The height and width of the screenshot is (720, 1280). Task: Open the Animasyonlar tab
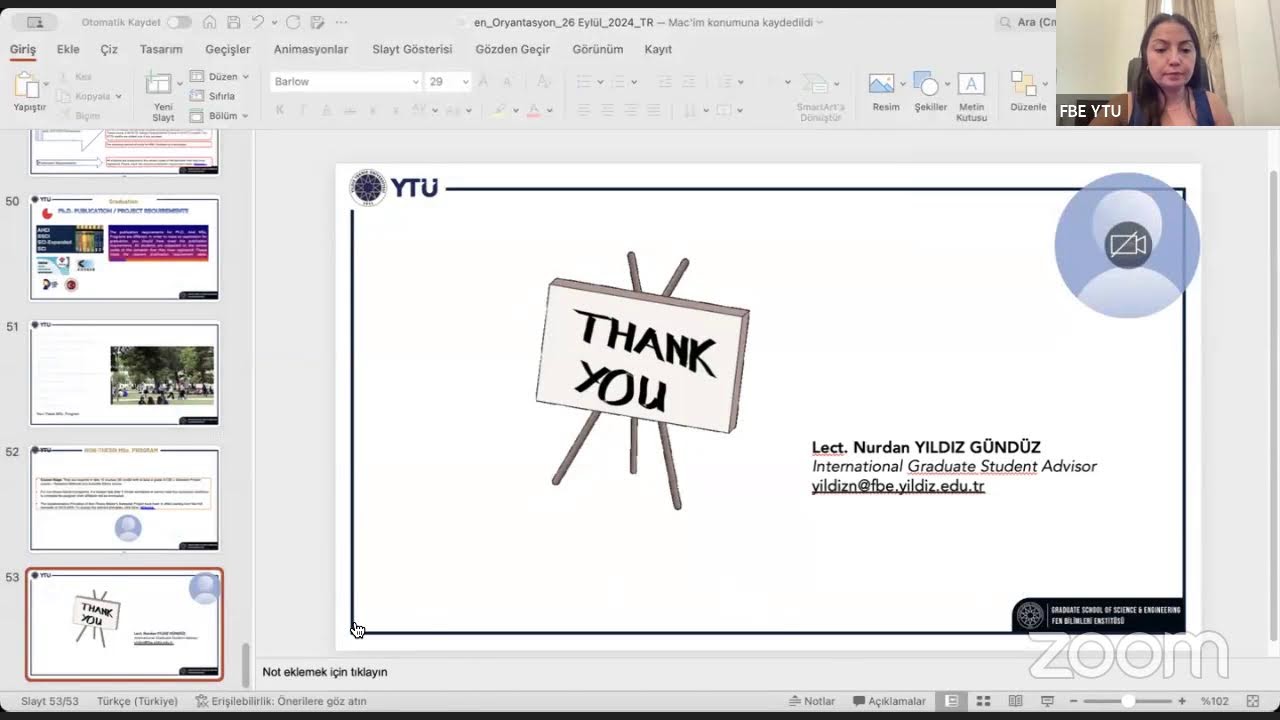click(311, 49)
